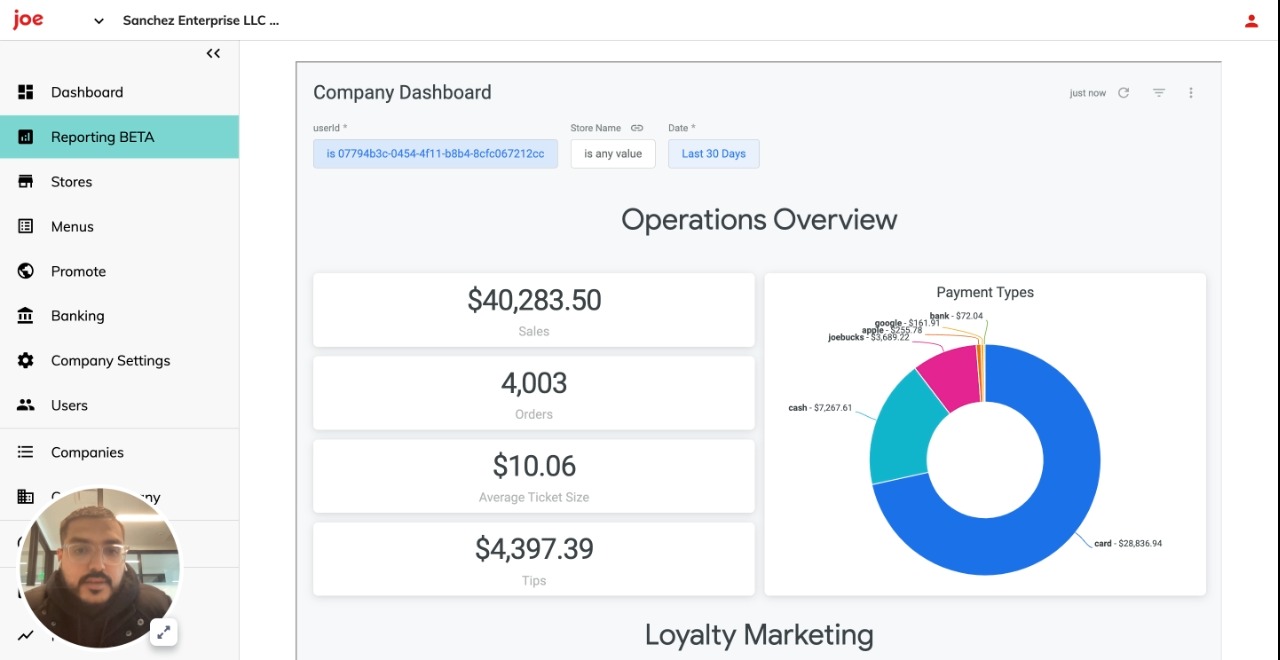Click the joe logo
The height and width of the screenshot is (660, 1280).
[x=28, y=20]
